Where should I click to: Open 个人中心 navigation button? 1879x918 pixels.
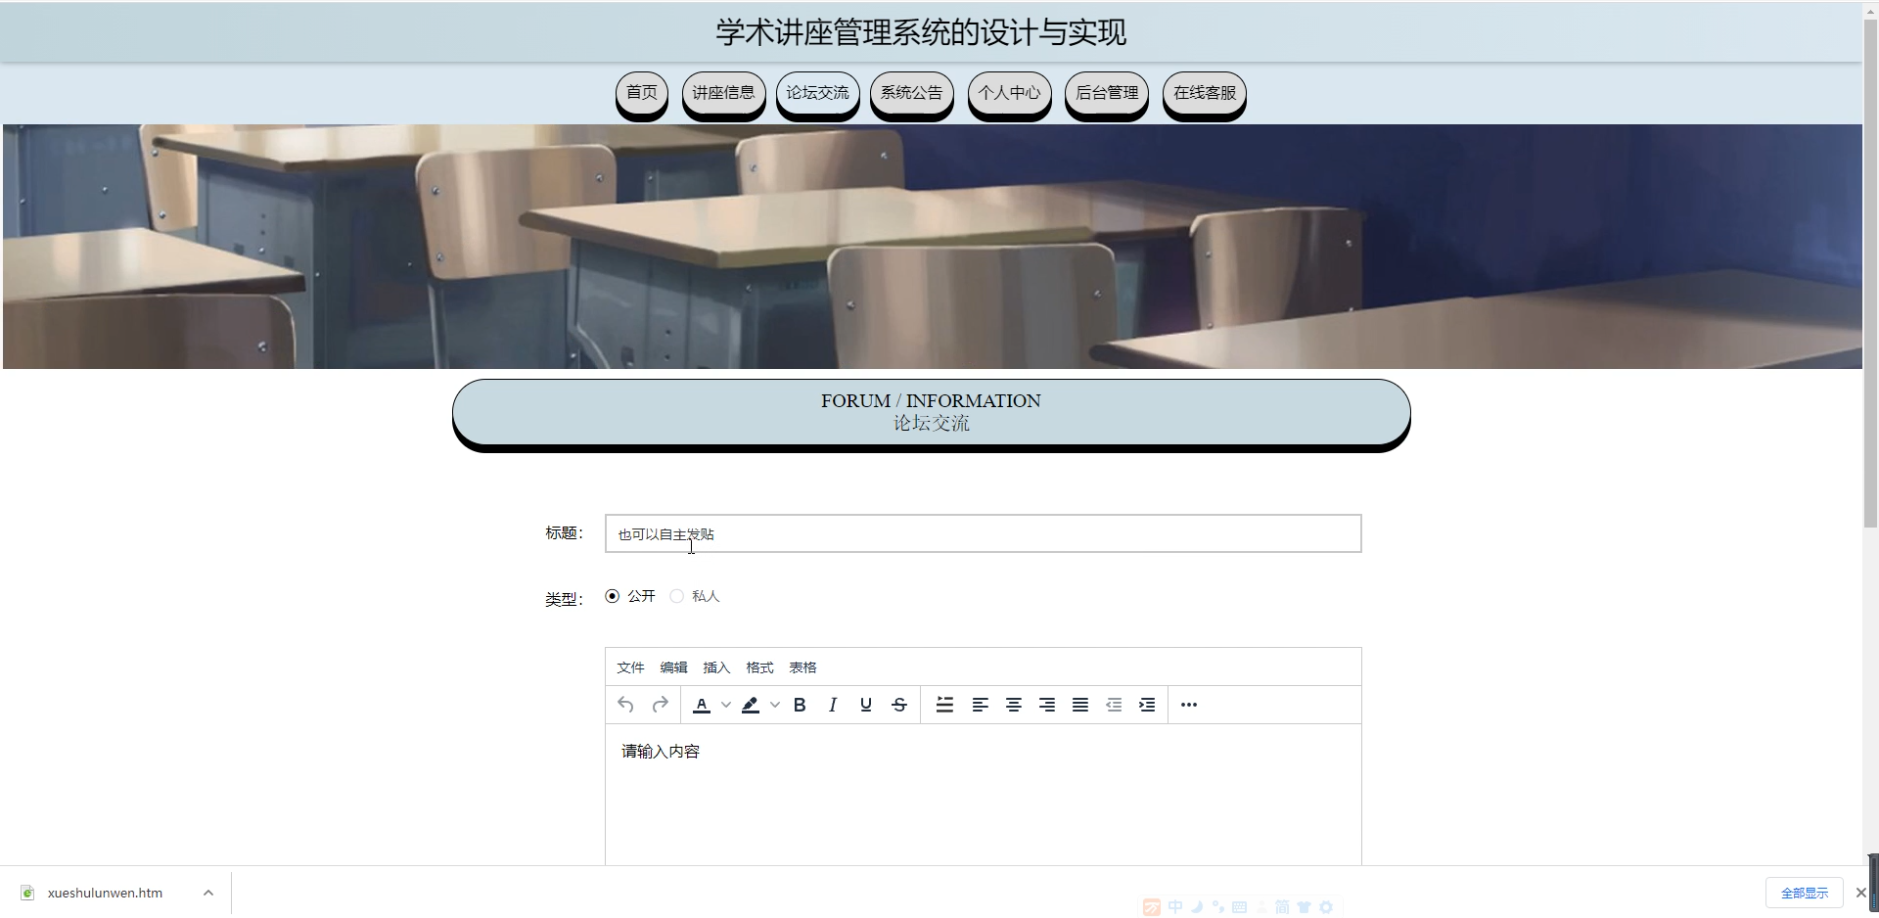[x=1010, y=93]
